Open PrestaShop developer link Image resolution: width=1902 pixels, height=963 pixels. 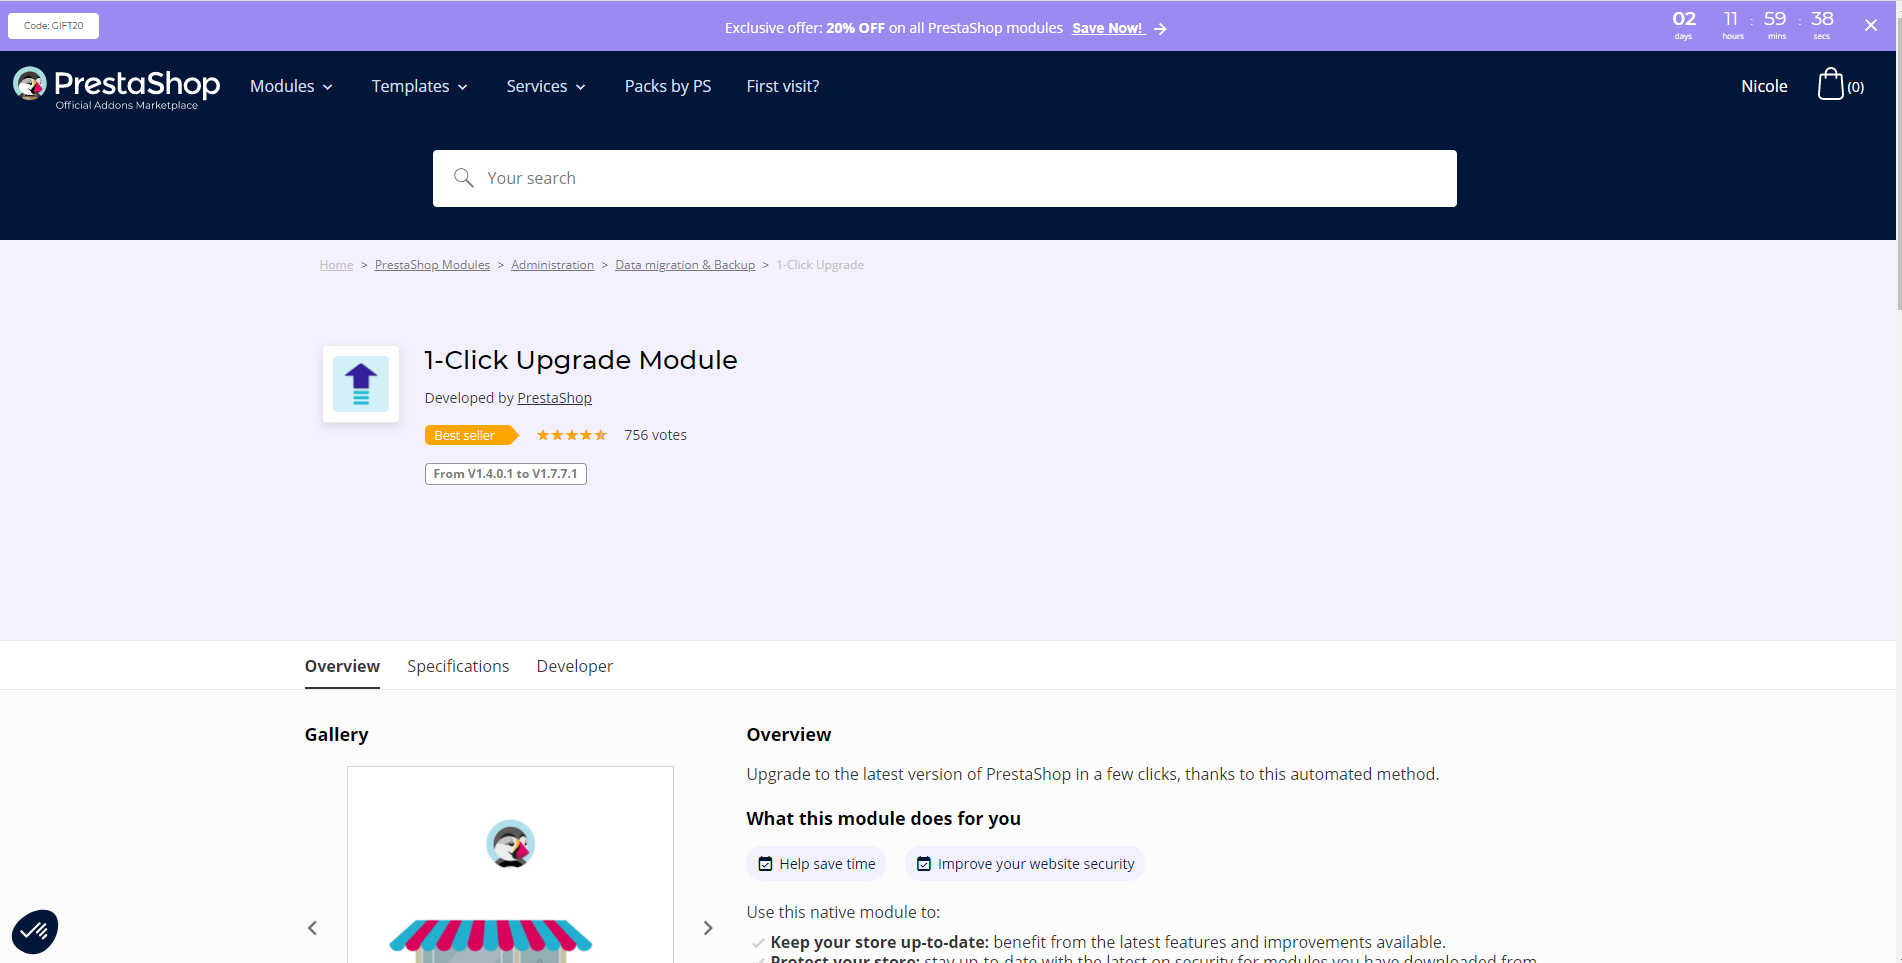(555, 398)
